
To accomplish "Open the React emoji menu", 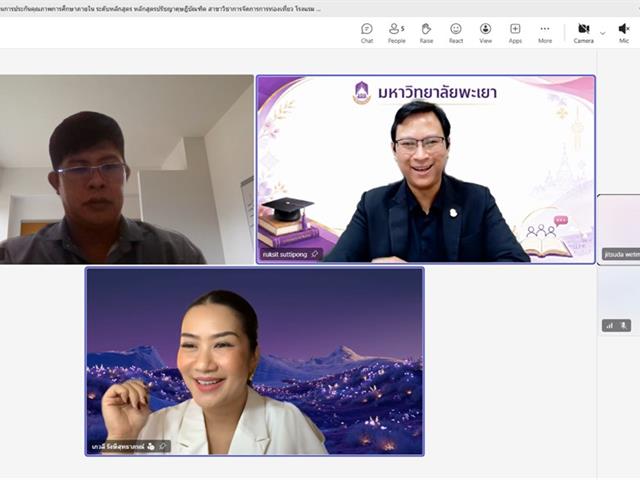I will coord(456,33).
